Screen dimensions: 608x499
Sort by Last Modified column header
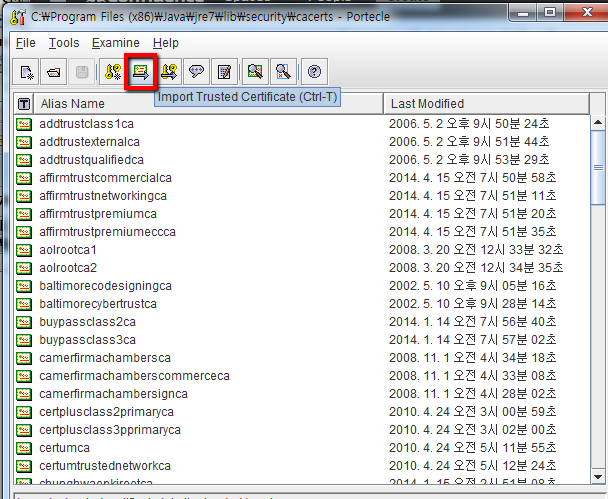click(x=487, y=104)
